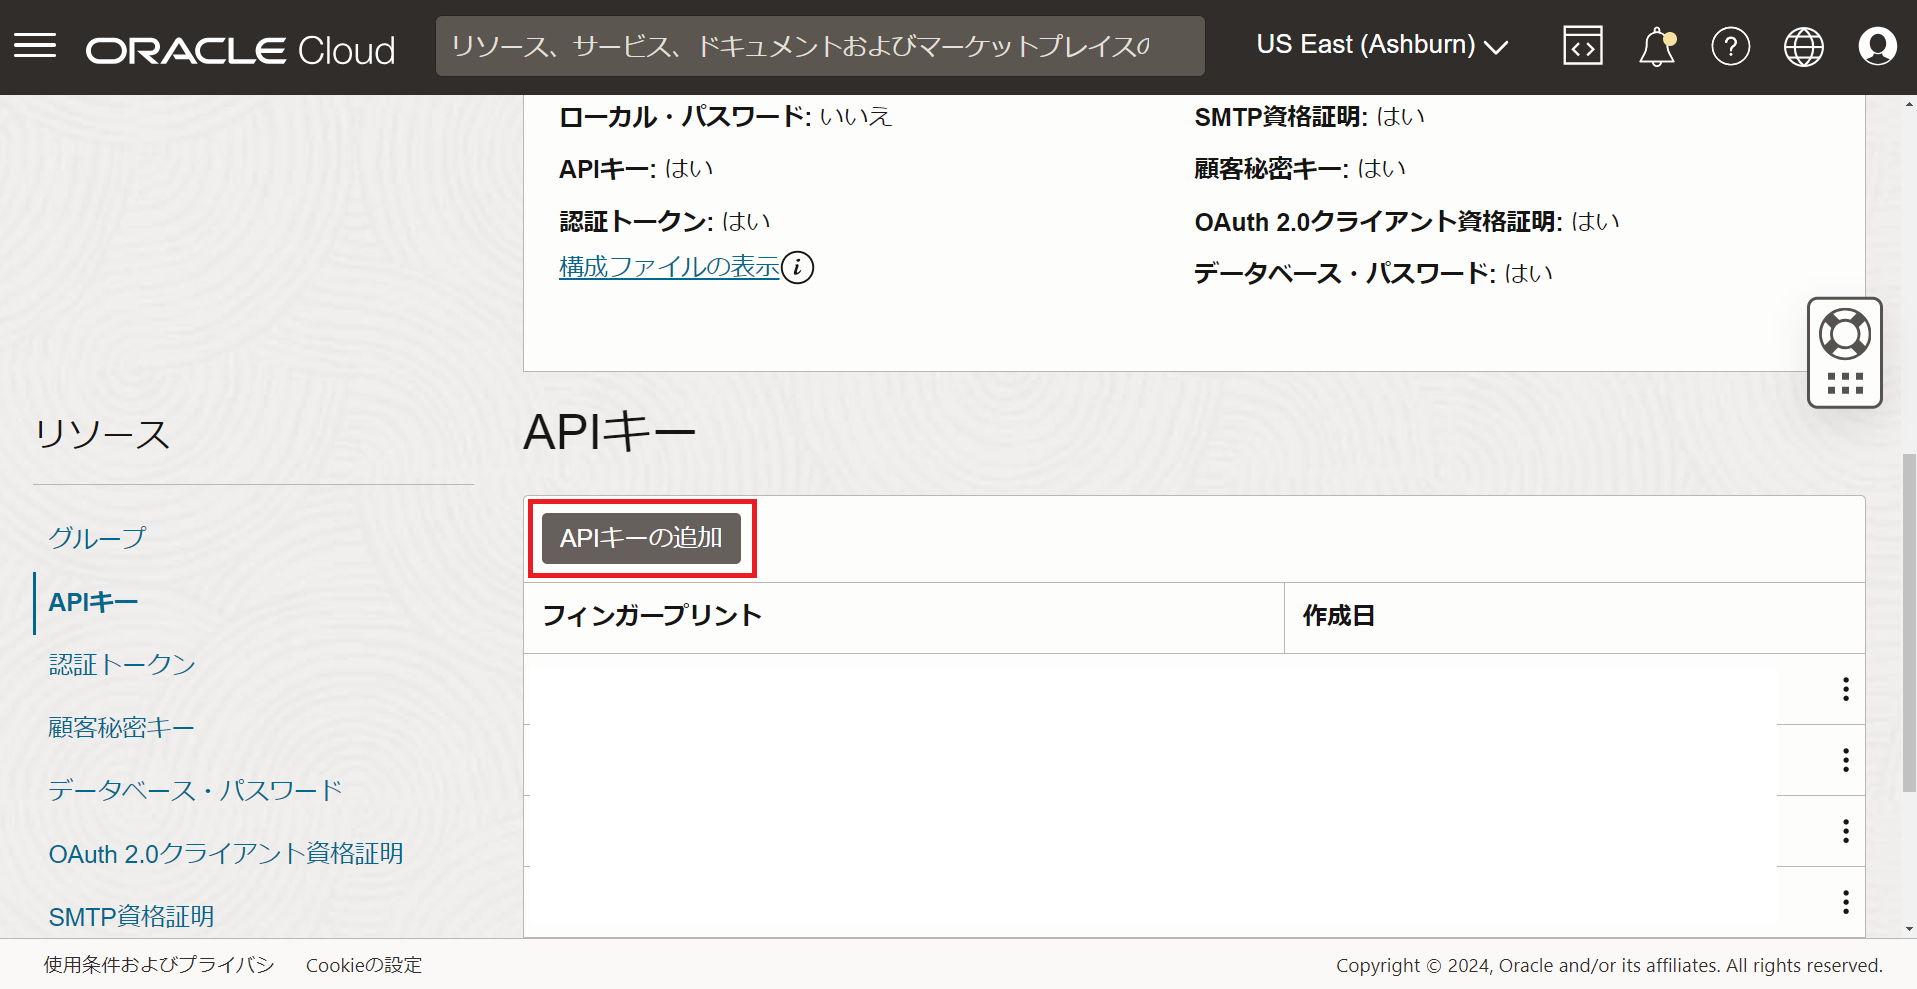
Task: Open the 構成ファイルの表示 link
Action: [669, 267]
